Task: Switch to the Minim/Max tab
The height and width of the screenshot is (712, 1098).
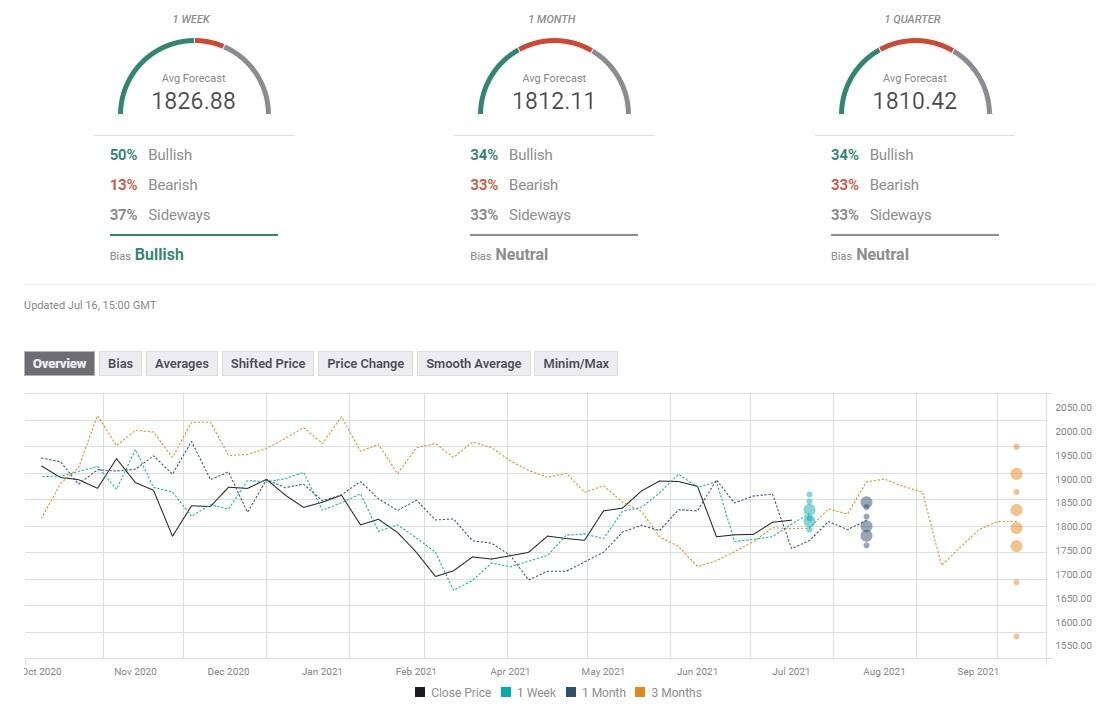Action: (x=576, y=363)
